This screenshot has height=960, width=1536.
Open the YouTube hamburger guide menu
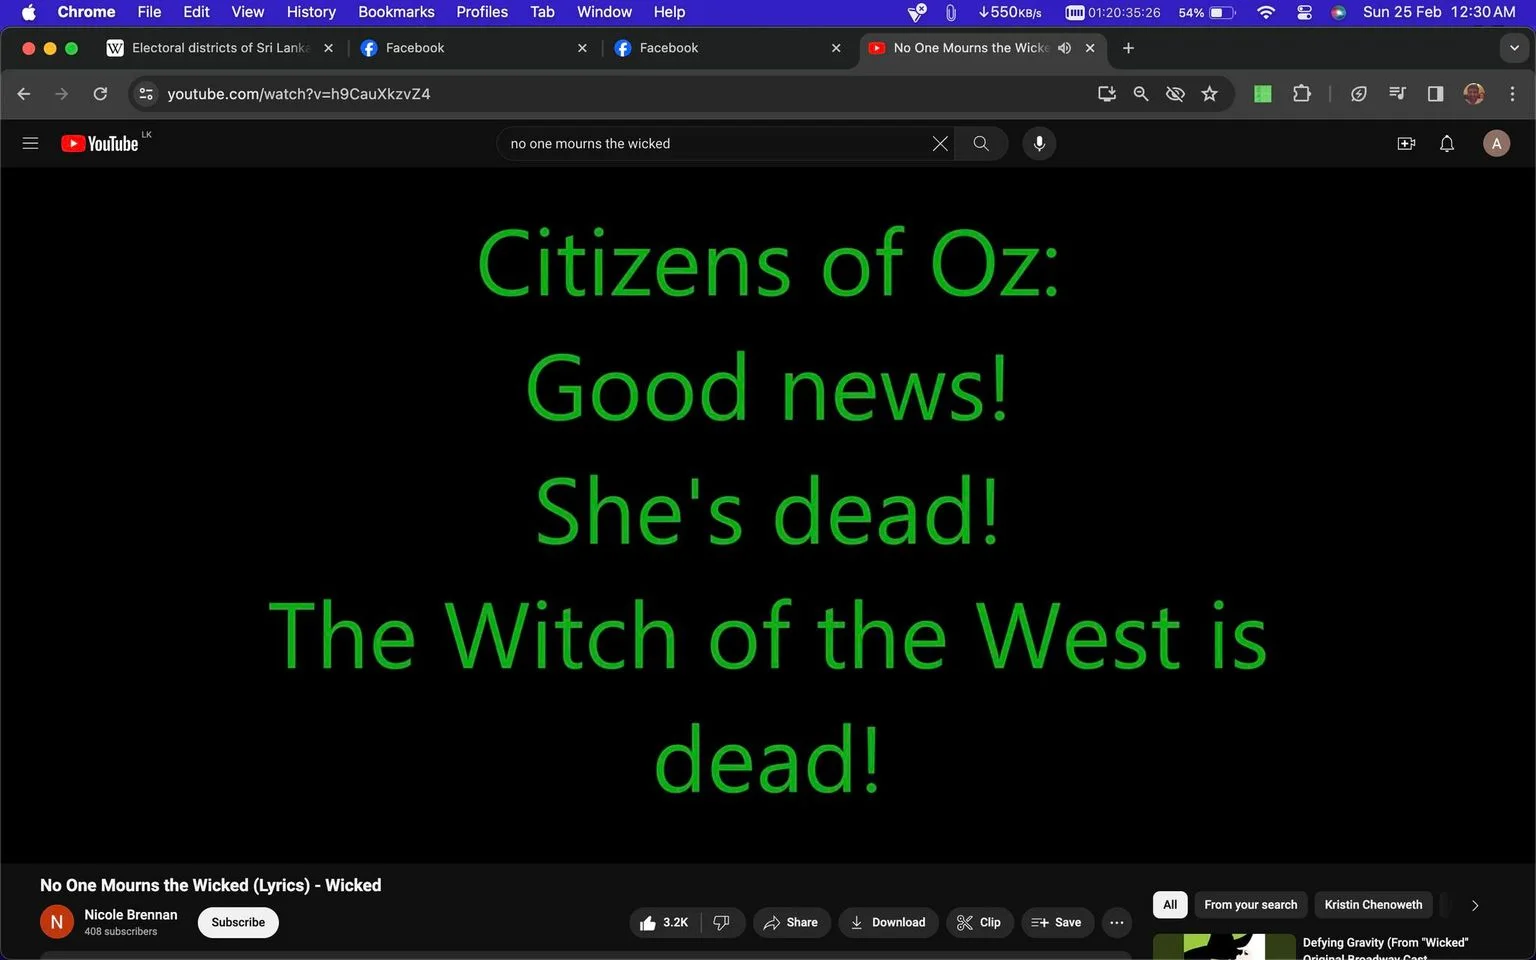point(30,144)
